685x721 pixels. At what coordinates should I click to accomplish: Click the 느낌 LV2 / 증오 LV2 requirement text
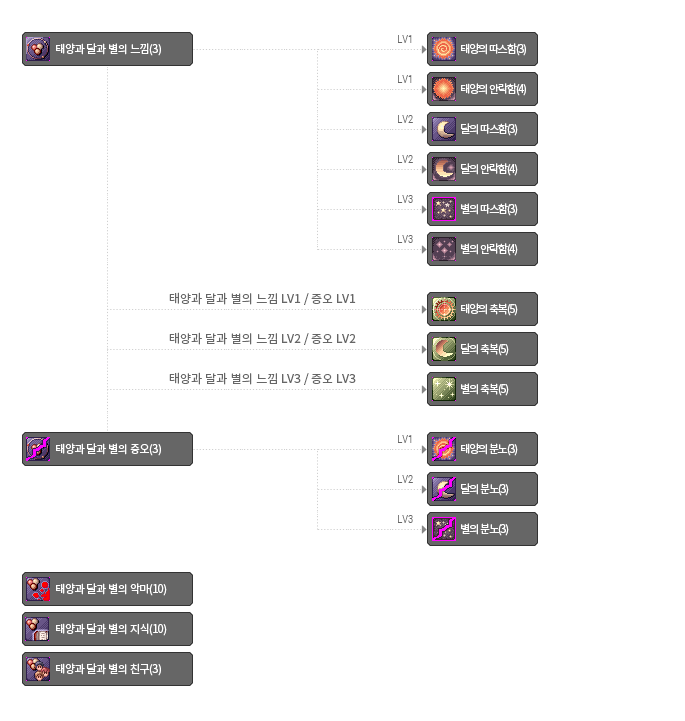click(x=262, y=339)
